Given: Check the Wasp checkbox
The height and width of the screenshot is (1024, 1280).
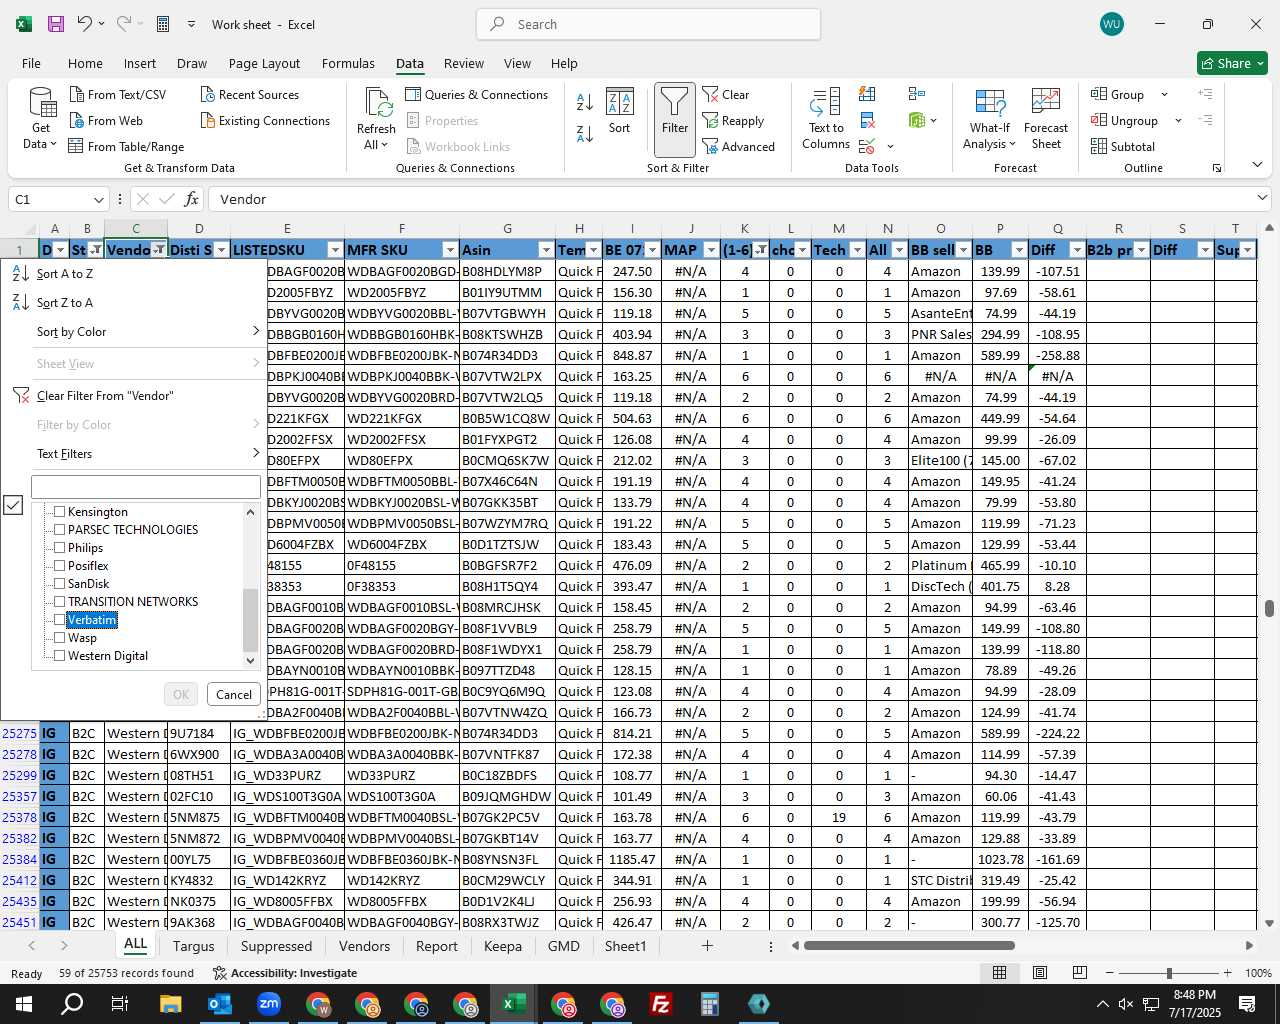Looking at the screenshot, I should [59, 638].
